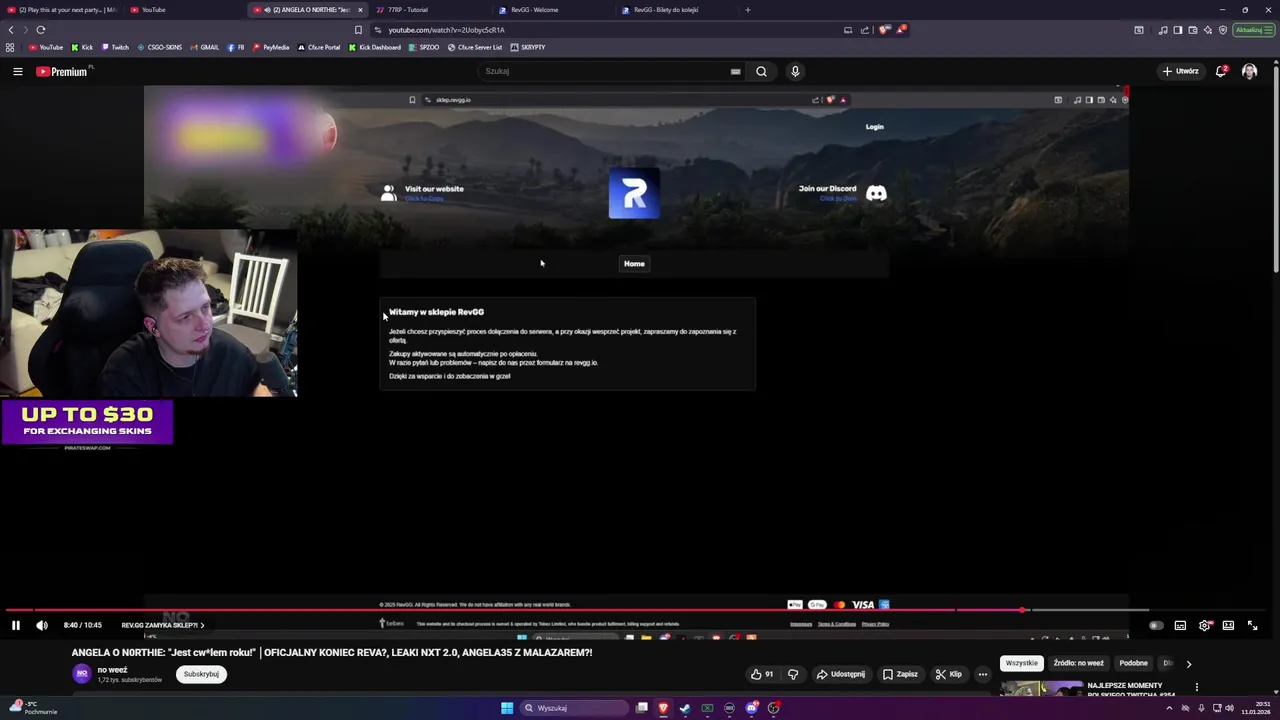Open the SKRYPTY bookmarks folder
1280x720 pixels.
pos(528,47)
